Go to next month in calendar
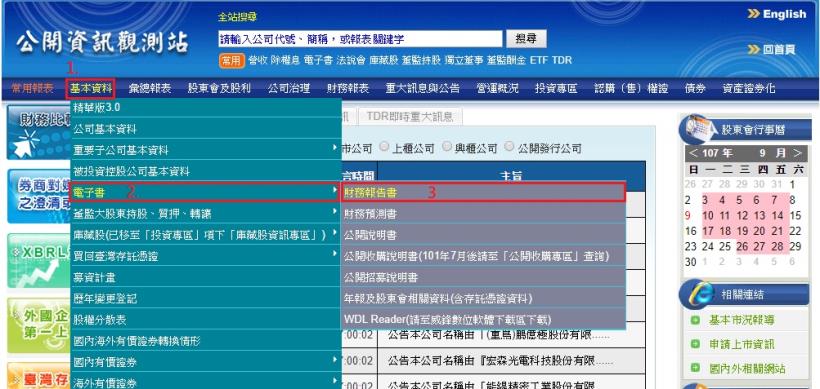 coord(798,153)
